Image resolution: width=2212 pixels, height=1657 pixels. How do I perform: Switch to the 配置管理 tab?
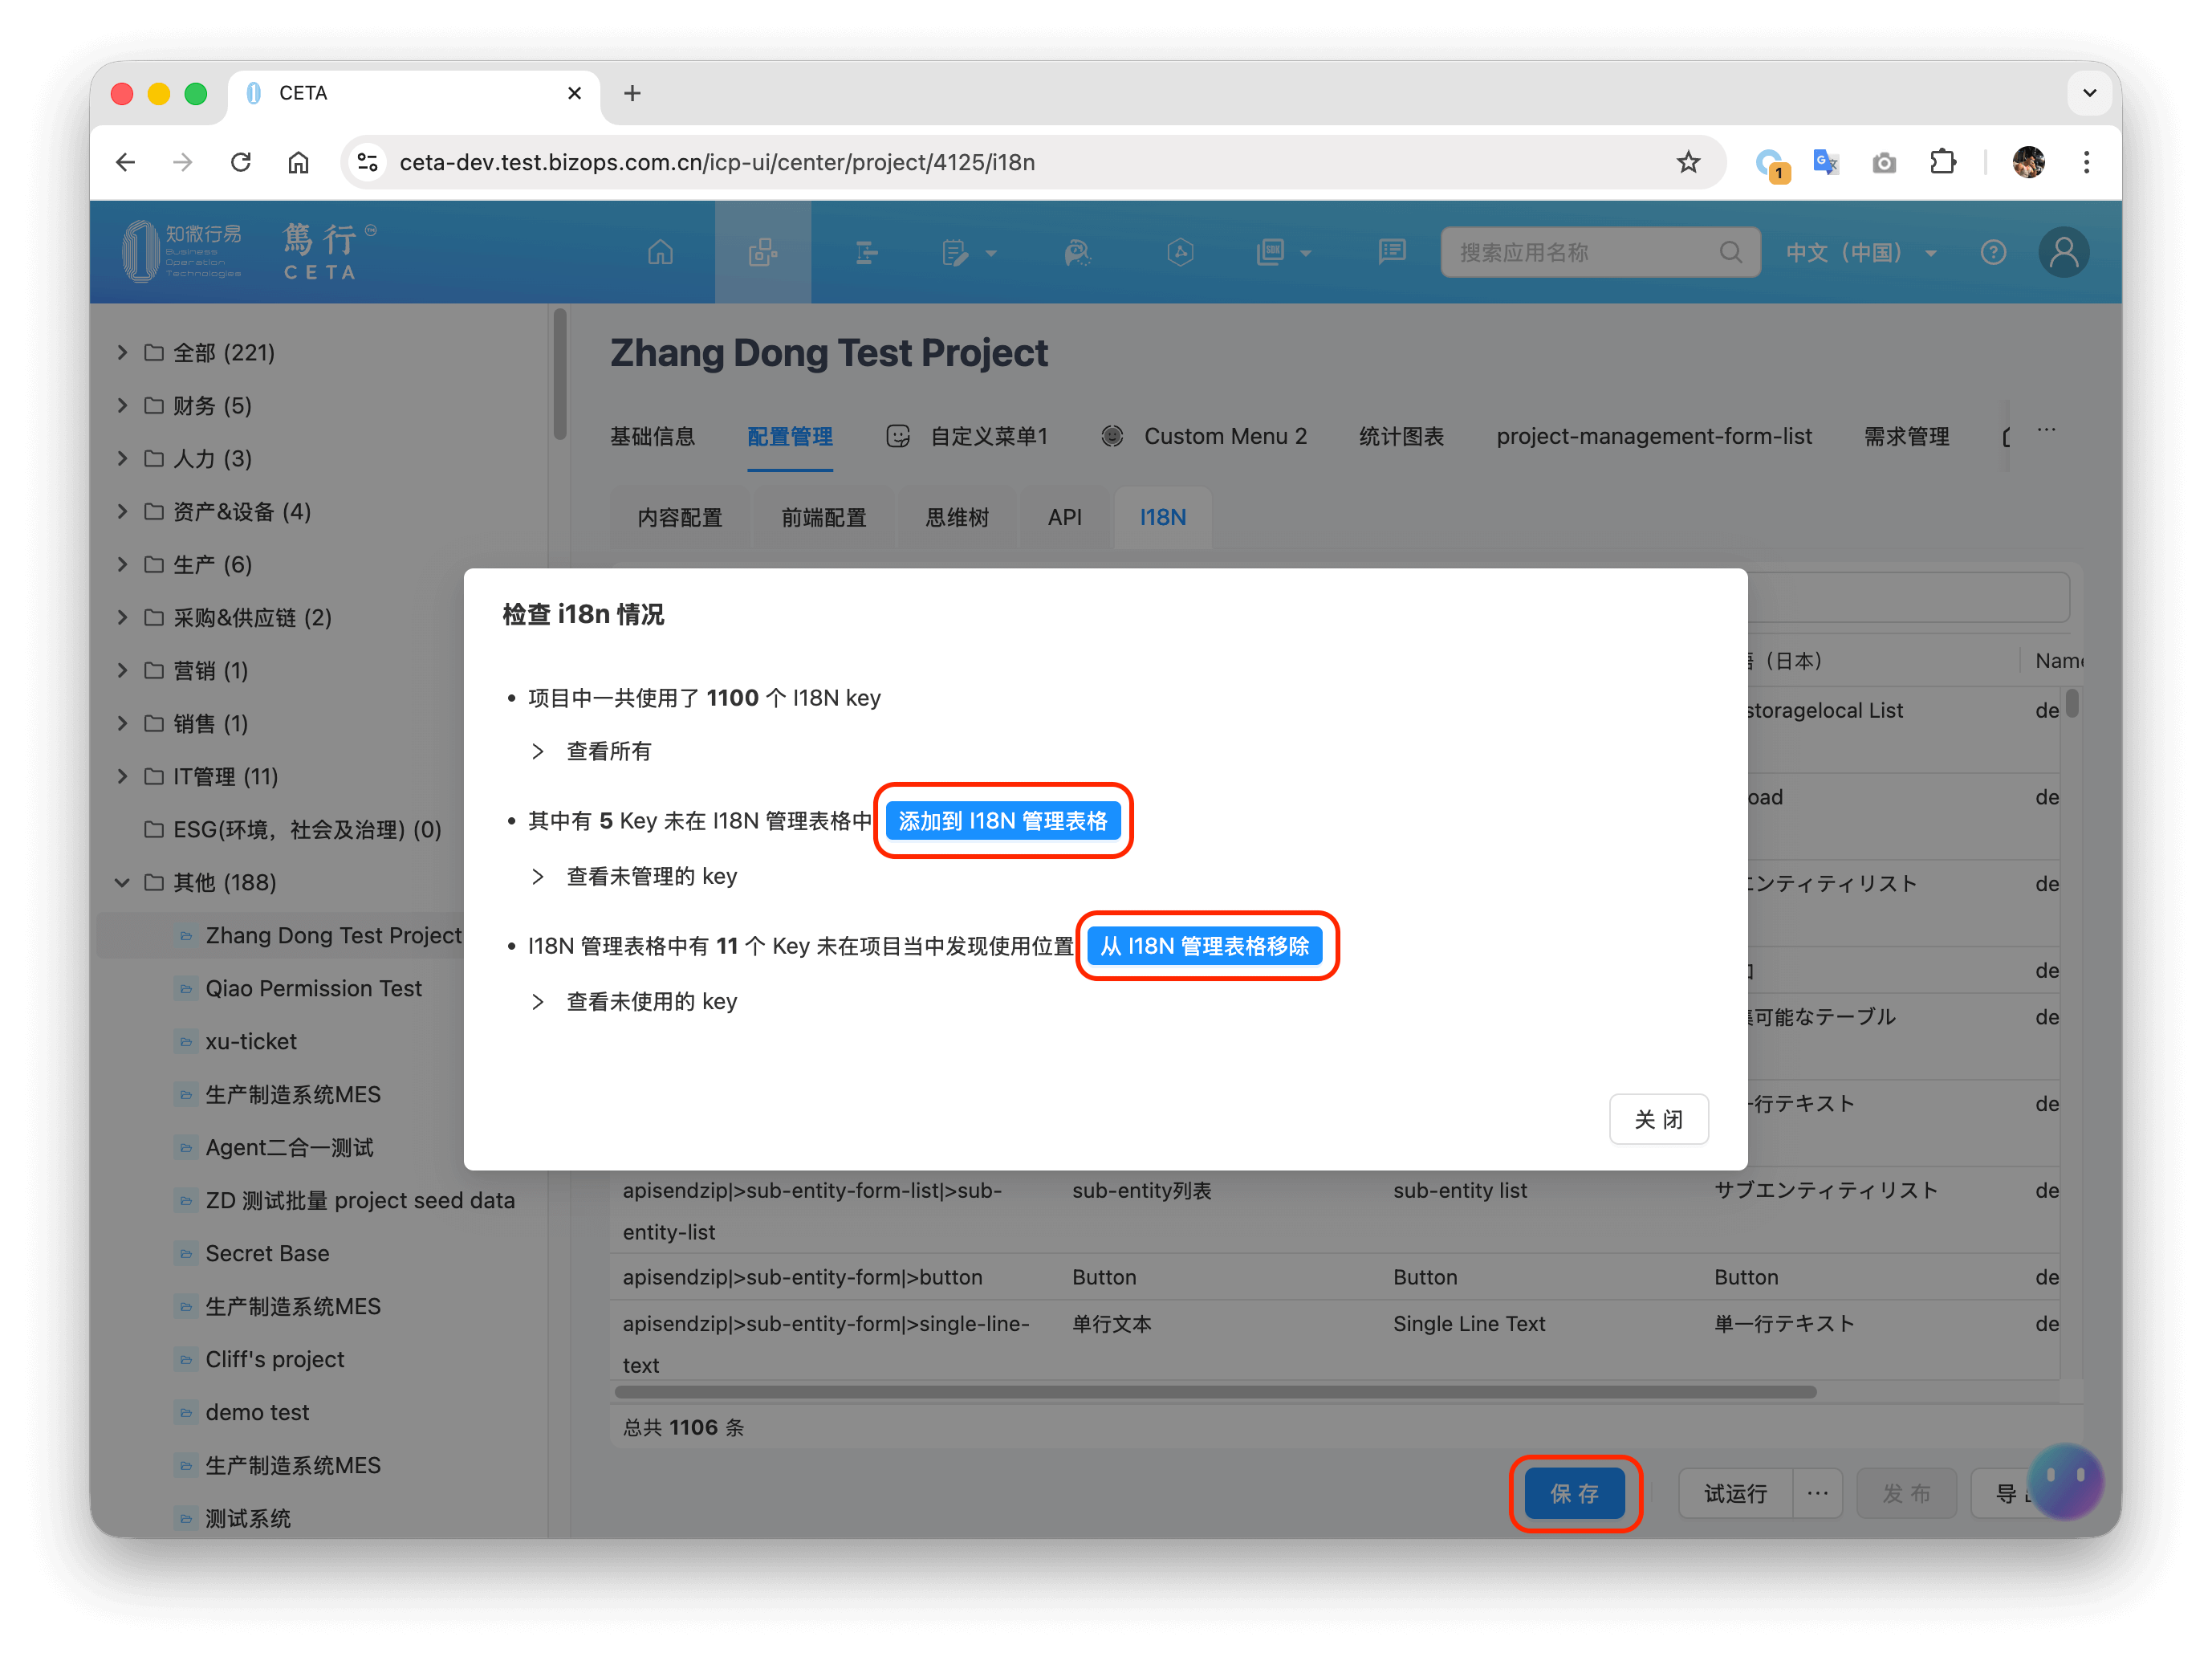pyautogui.click(x=790, y=436)
